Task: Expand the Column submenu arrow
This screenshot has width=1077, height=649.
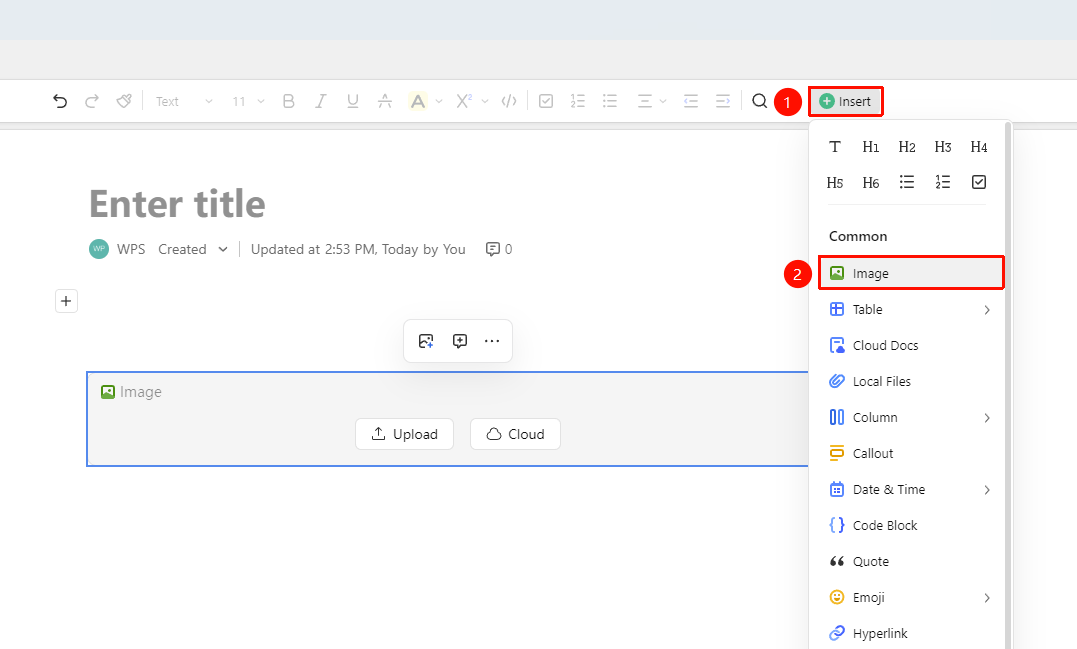Action: point(987,418)
